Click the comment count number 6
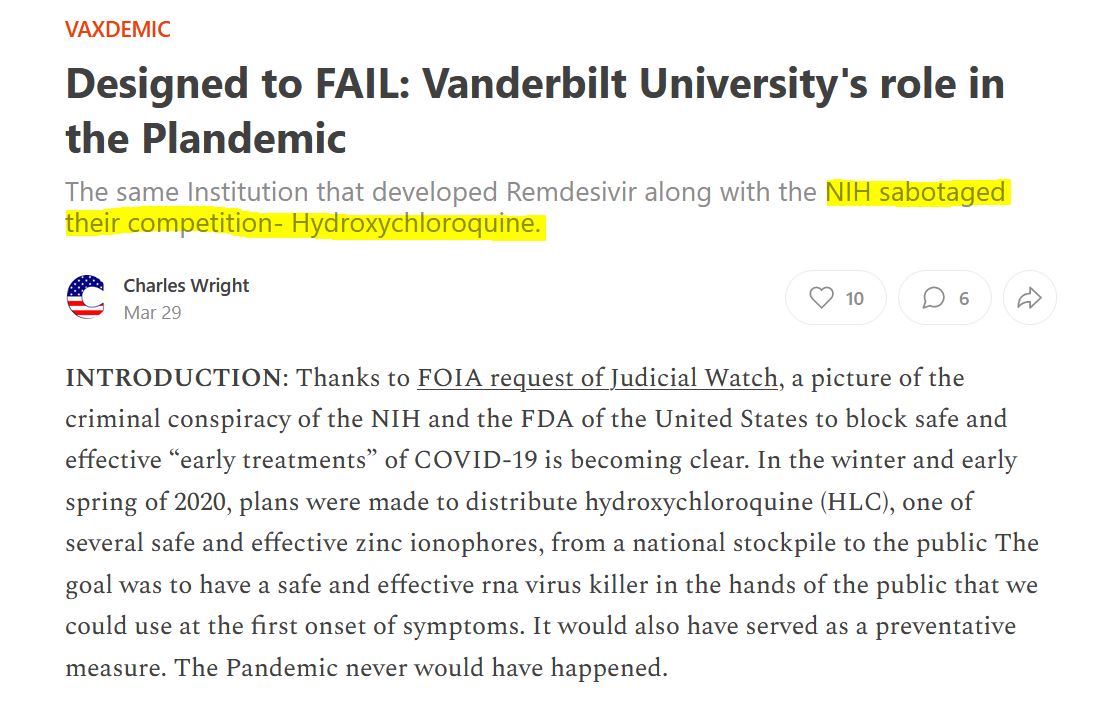Screen dimensions: 1106x706 coord(964,298)
